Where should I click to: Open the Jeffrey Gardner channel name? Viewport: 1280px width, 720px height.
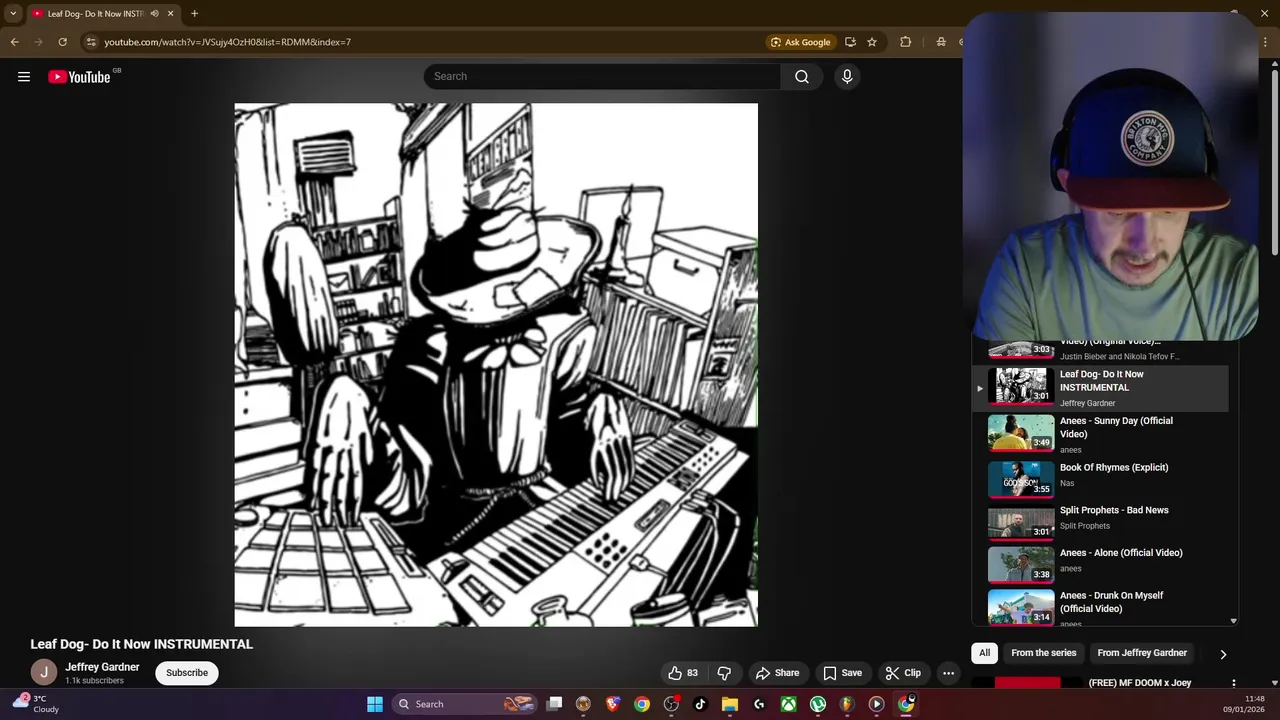click(x=102, y=667)
